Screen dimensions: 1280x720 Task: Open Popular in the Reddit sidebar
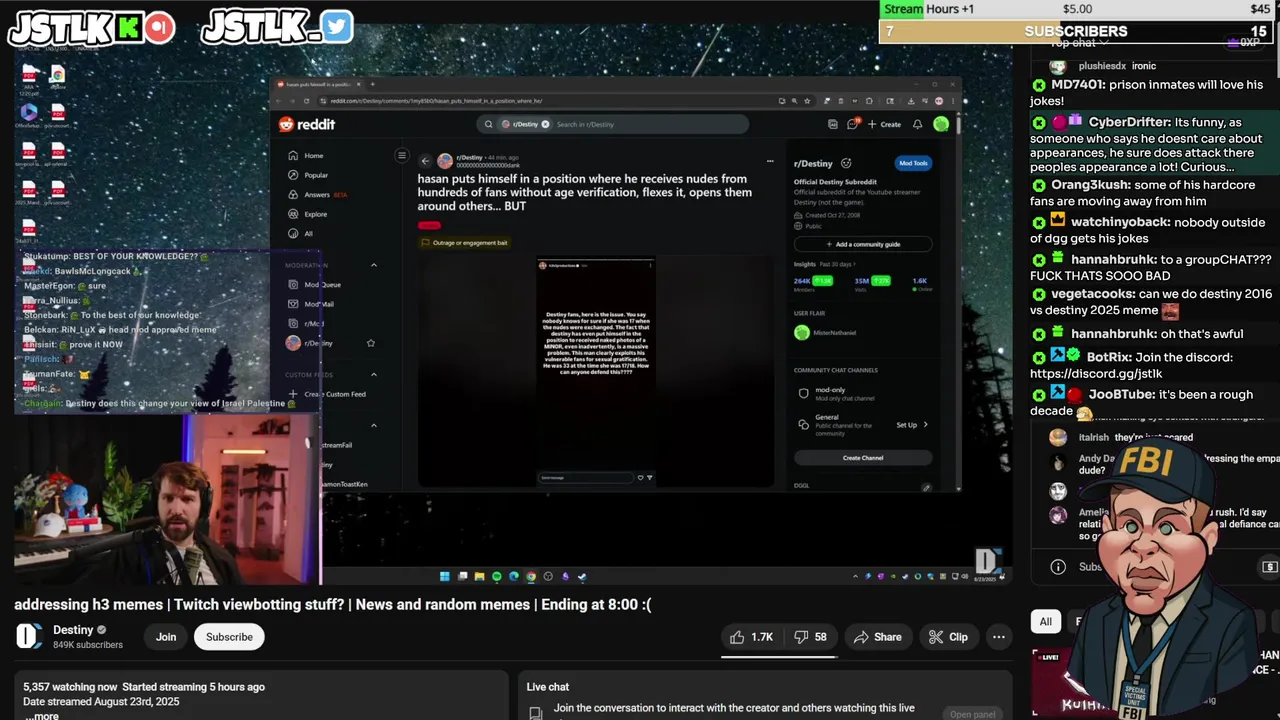(x=308, y=175)
